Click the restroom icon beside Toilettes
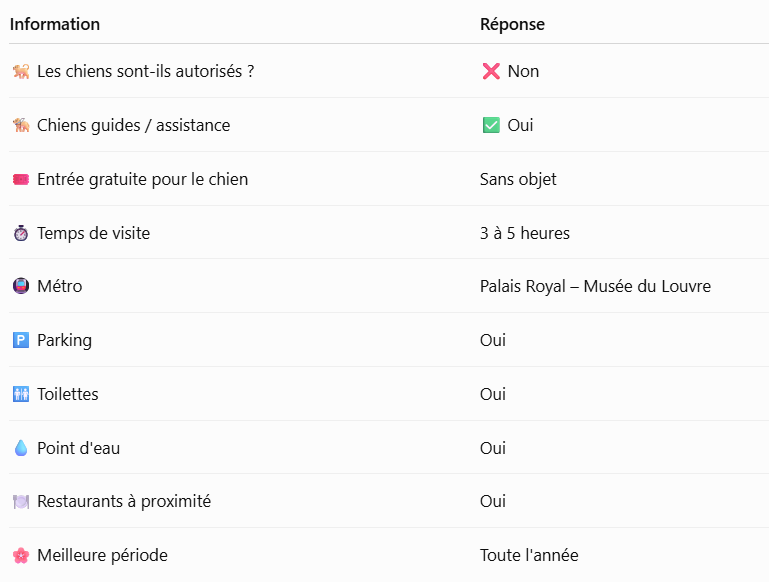This screenshot has width=769, height=582. coord(21,394)
